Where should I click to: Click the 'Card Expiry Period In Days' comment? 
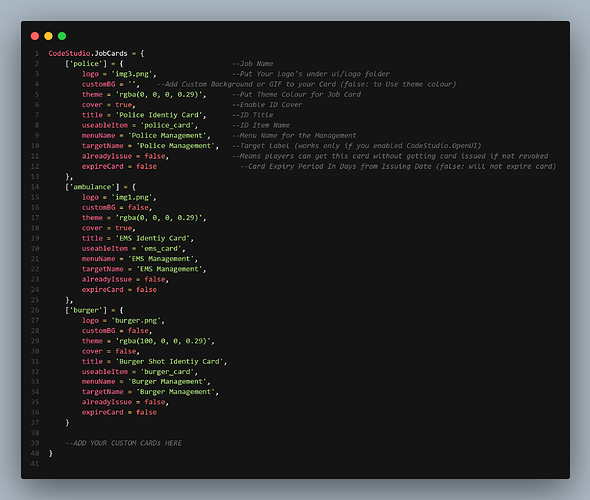click(398, 166)
